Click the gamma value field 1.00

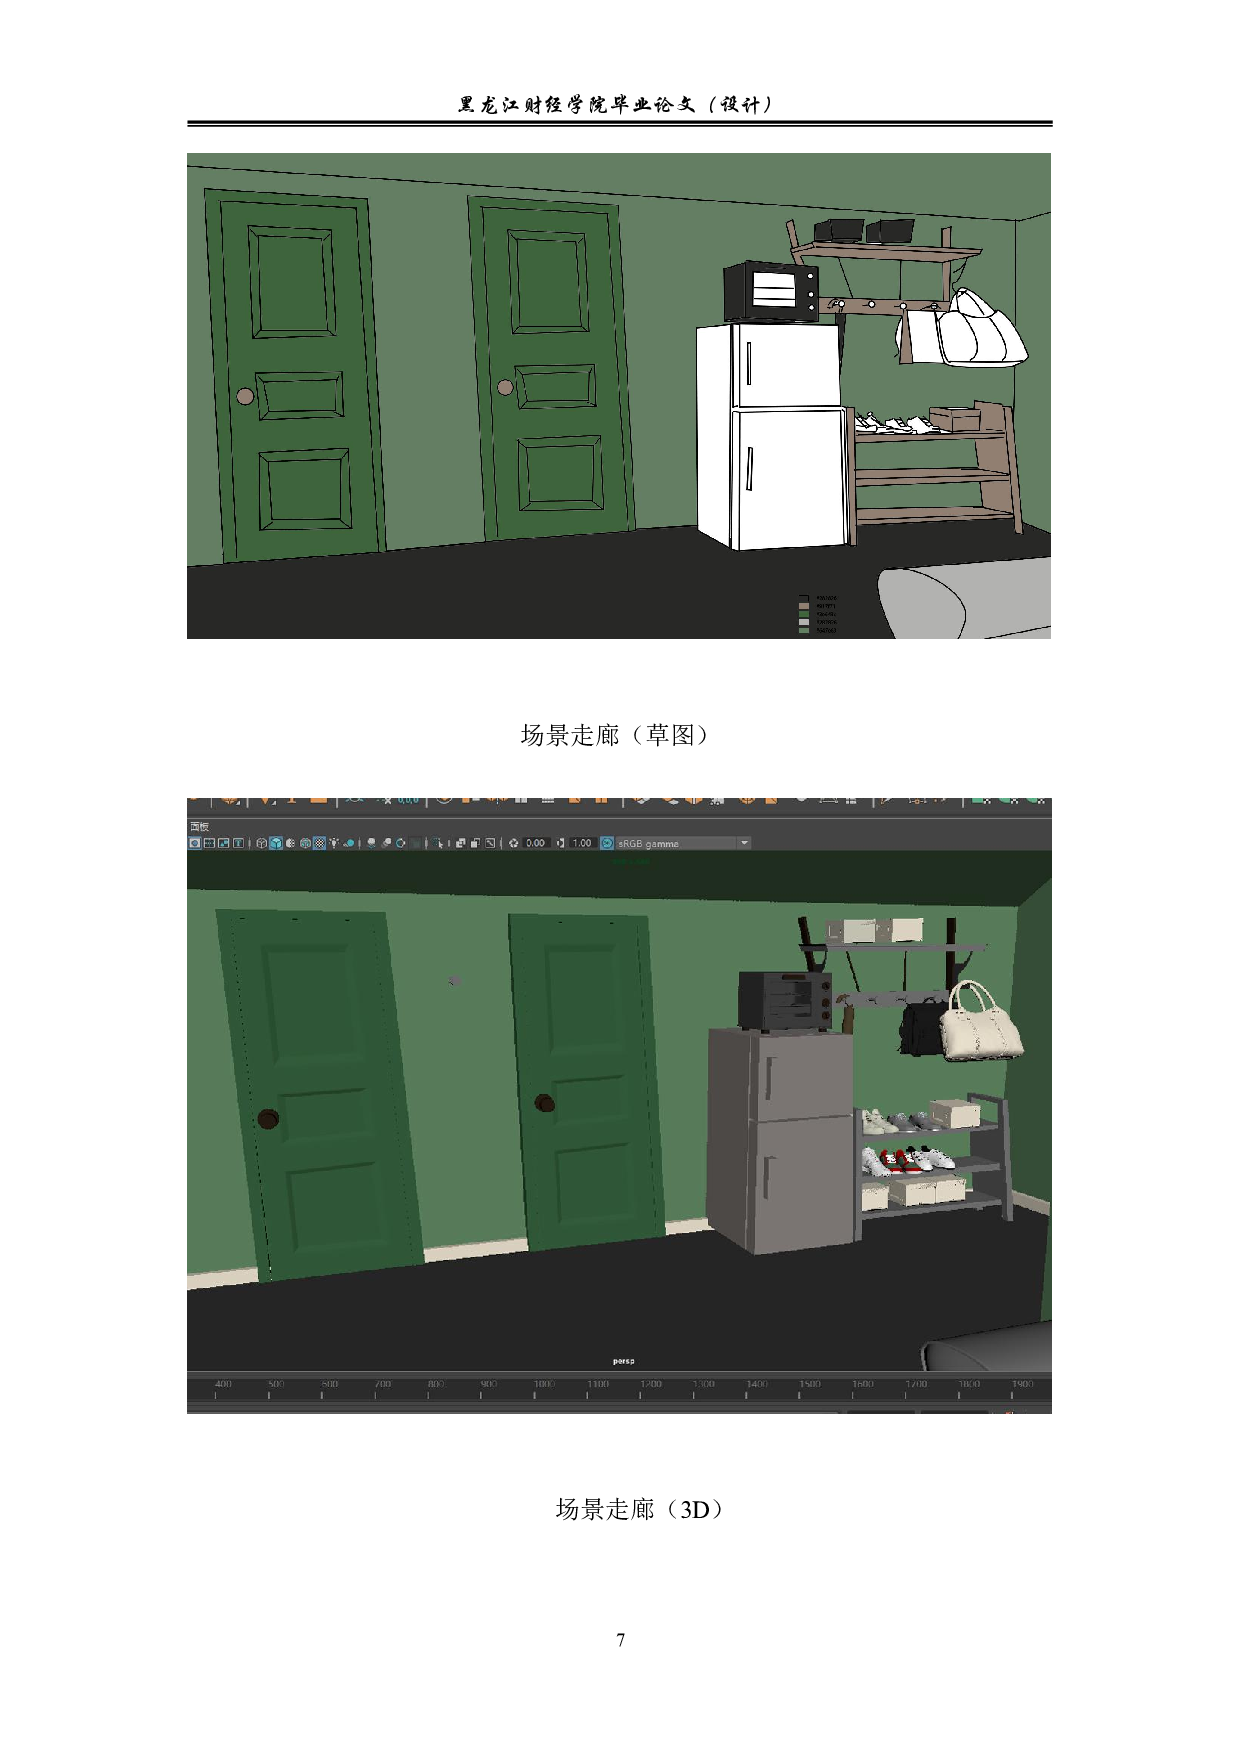click(x=582, y=843)
